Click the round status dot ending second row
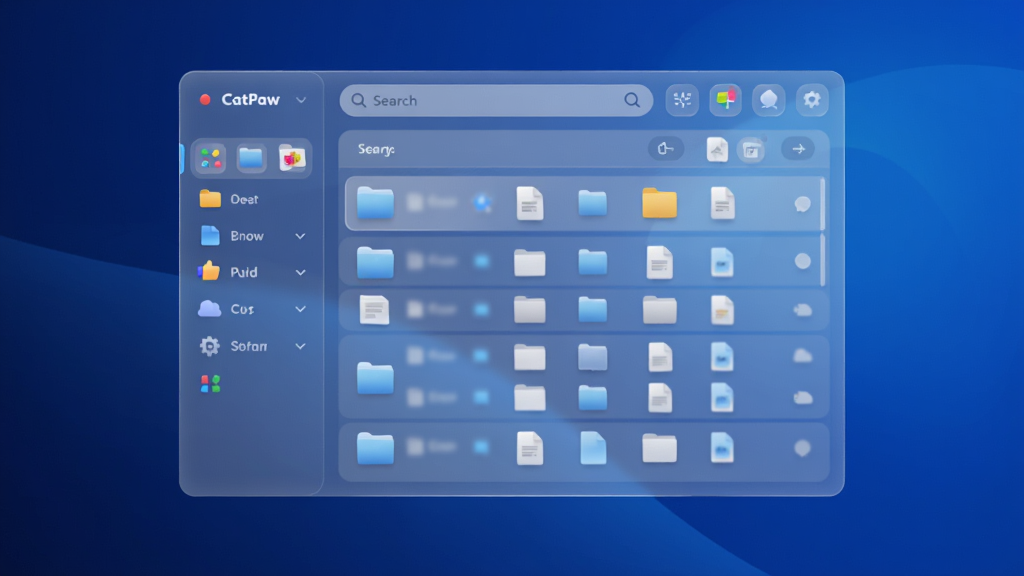The image size is (1024, 576). coord(803,261)
